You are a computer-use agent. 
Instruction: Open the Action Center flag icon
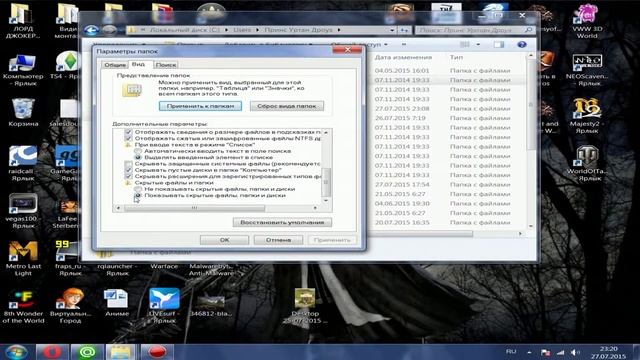(545, 352)
